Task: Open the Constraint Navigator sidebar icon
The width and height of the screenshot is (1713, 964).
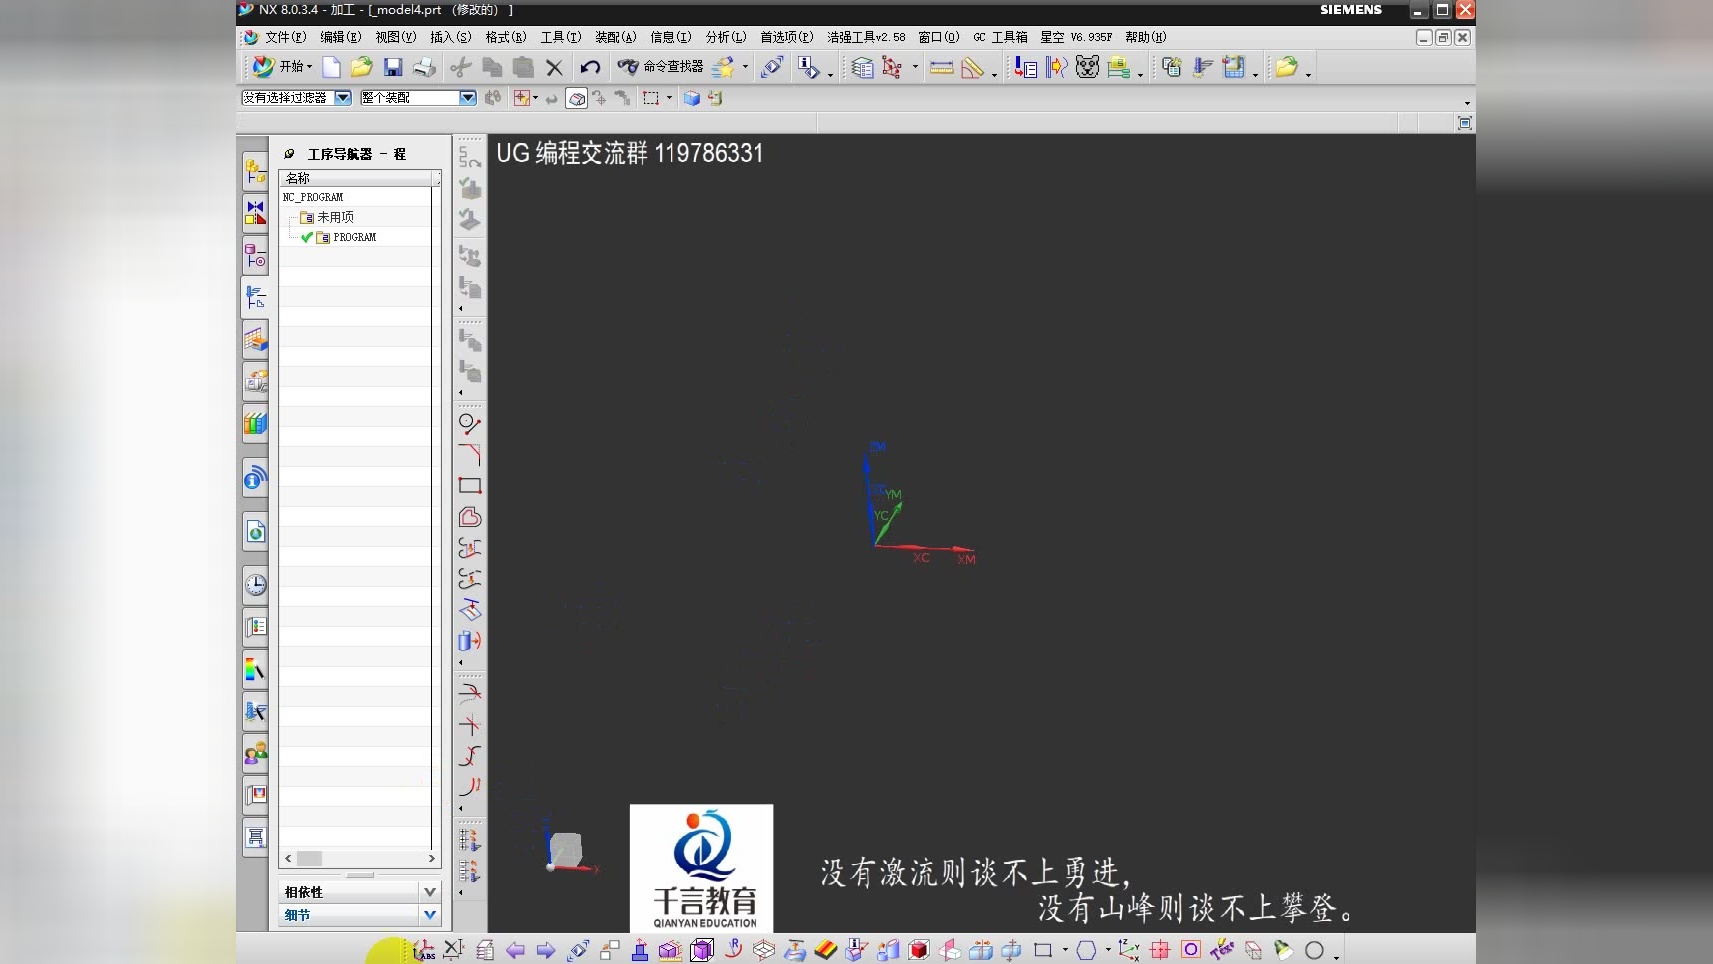Action: 255,213
